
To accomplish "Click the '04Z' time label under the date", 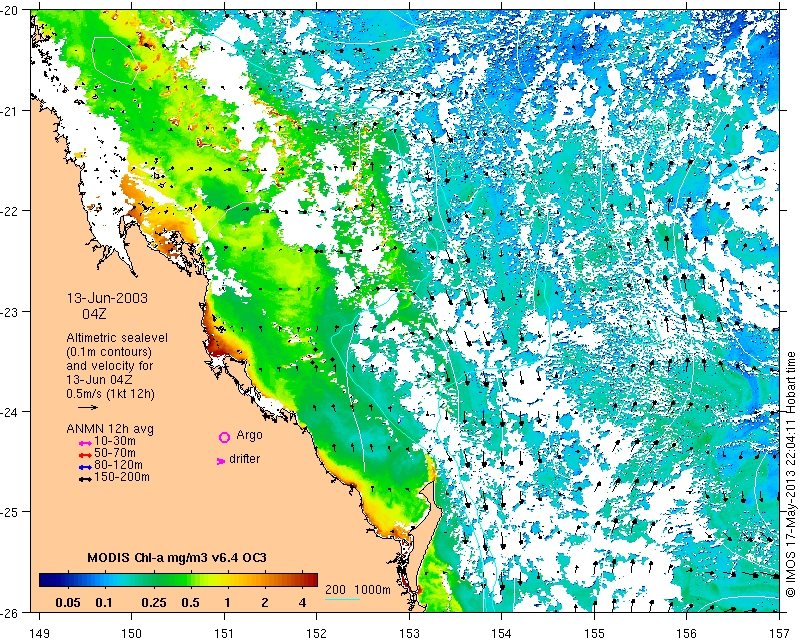I will (x=94, y=313).
